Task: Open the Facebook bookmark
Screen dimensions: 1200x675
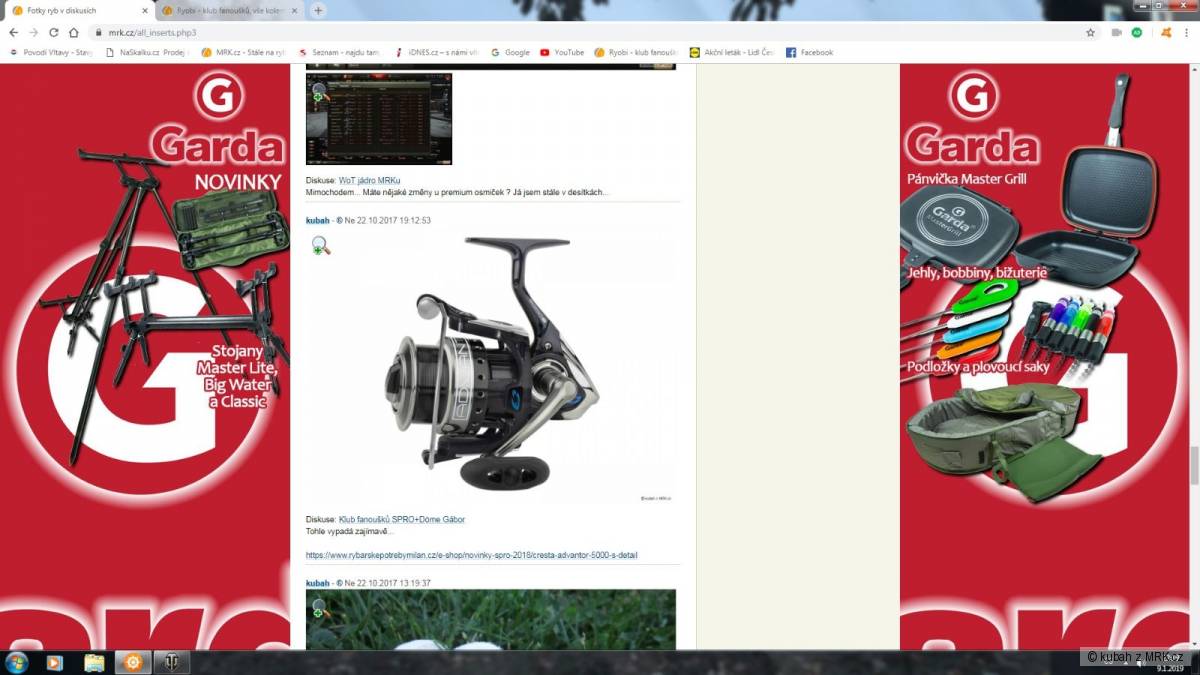Action: coord(809,52)
